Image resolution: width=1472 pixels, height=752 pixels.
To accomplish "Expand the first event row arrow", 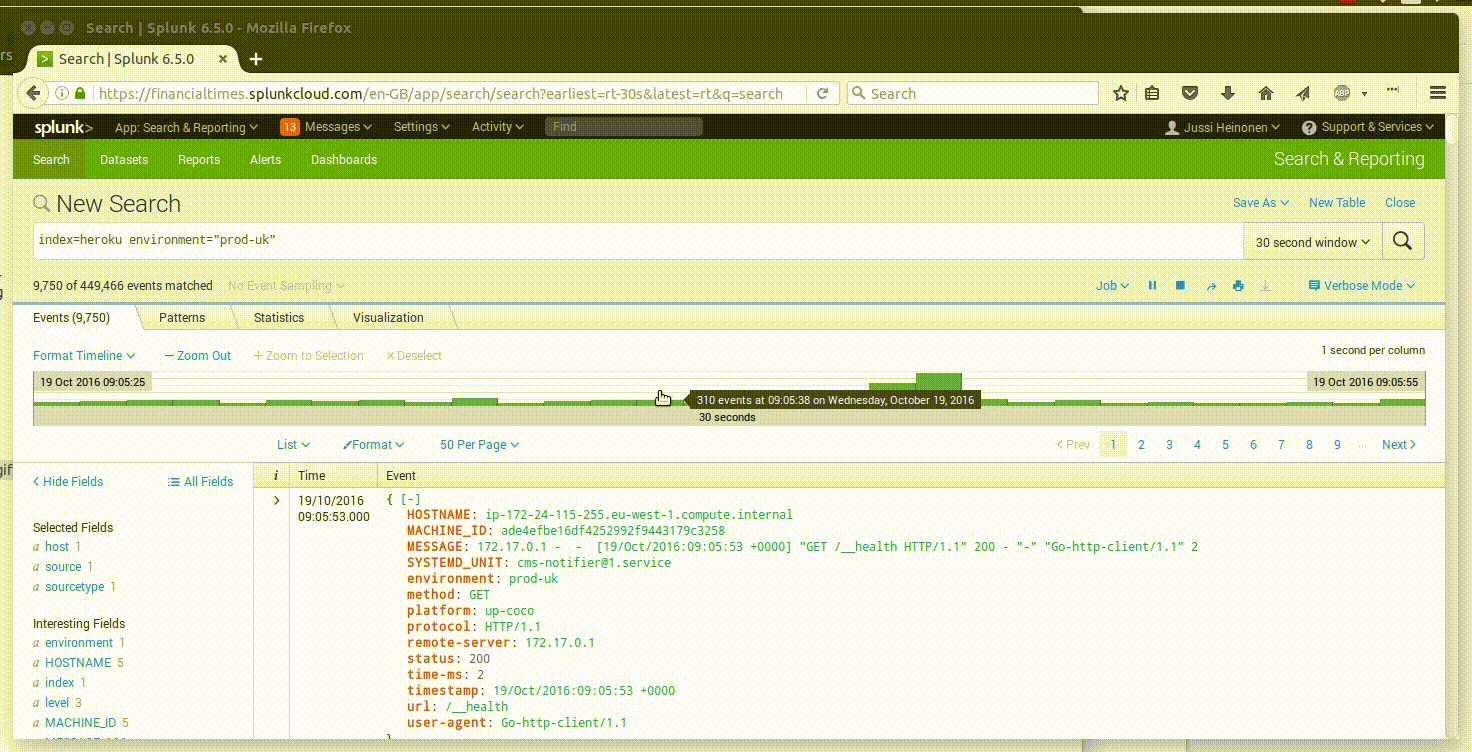I will (x=275, y=500).
